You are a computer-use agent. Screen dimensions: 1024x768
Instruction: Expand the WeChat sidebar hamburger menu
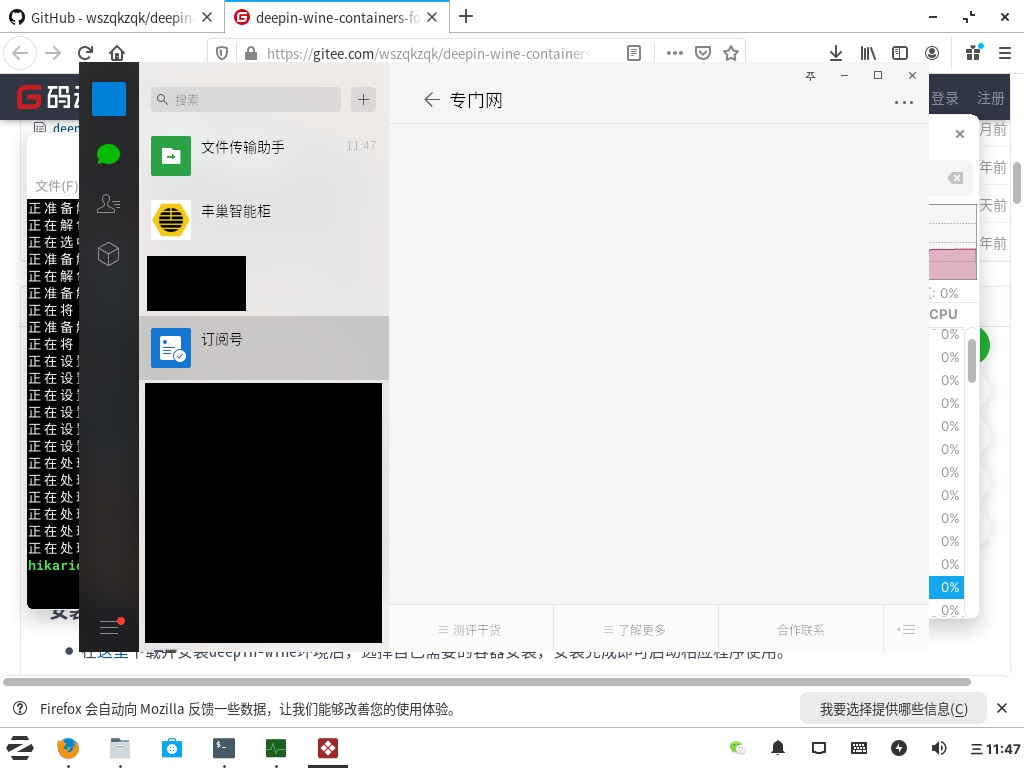tap(108, 627)
